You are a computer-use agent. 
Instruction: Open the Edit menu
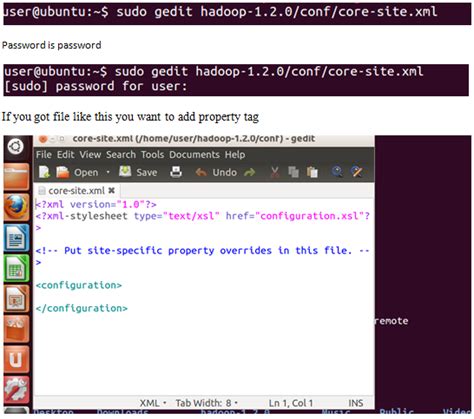pyautogui.click(x=65, y=155)
